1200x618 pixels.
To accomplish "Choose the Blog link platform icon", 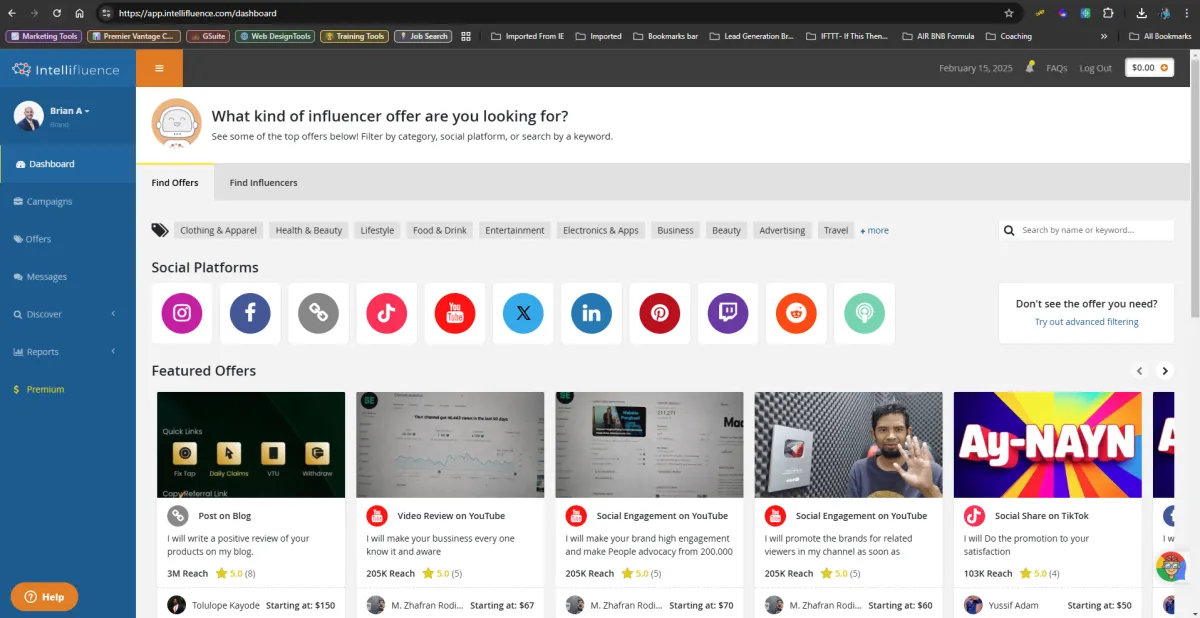I will [318, 313].
